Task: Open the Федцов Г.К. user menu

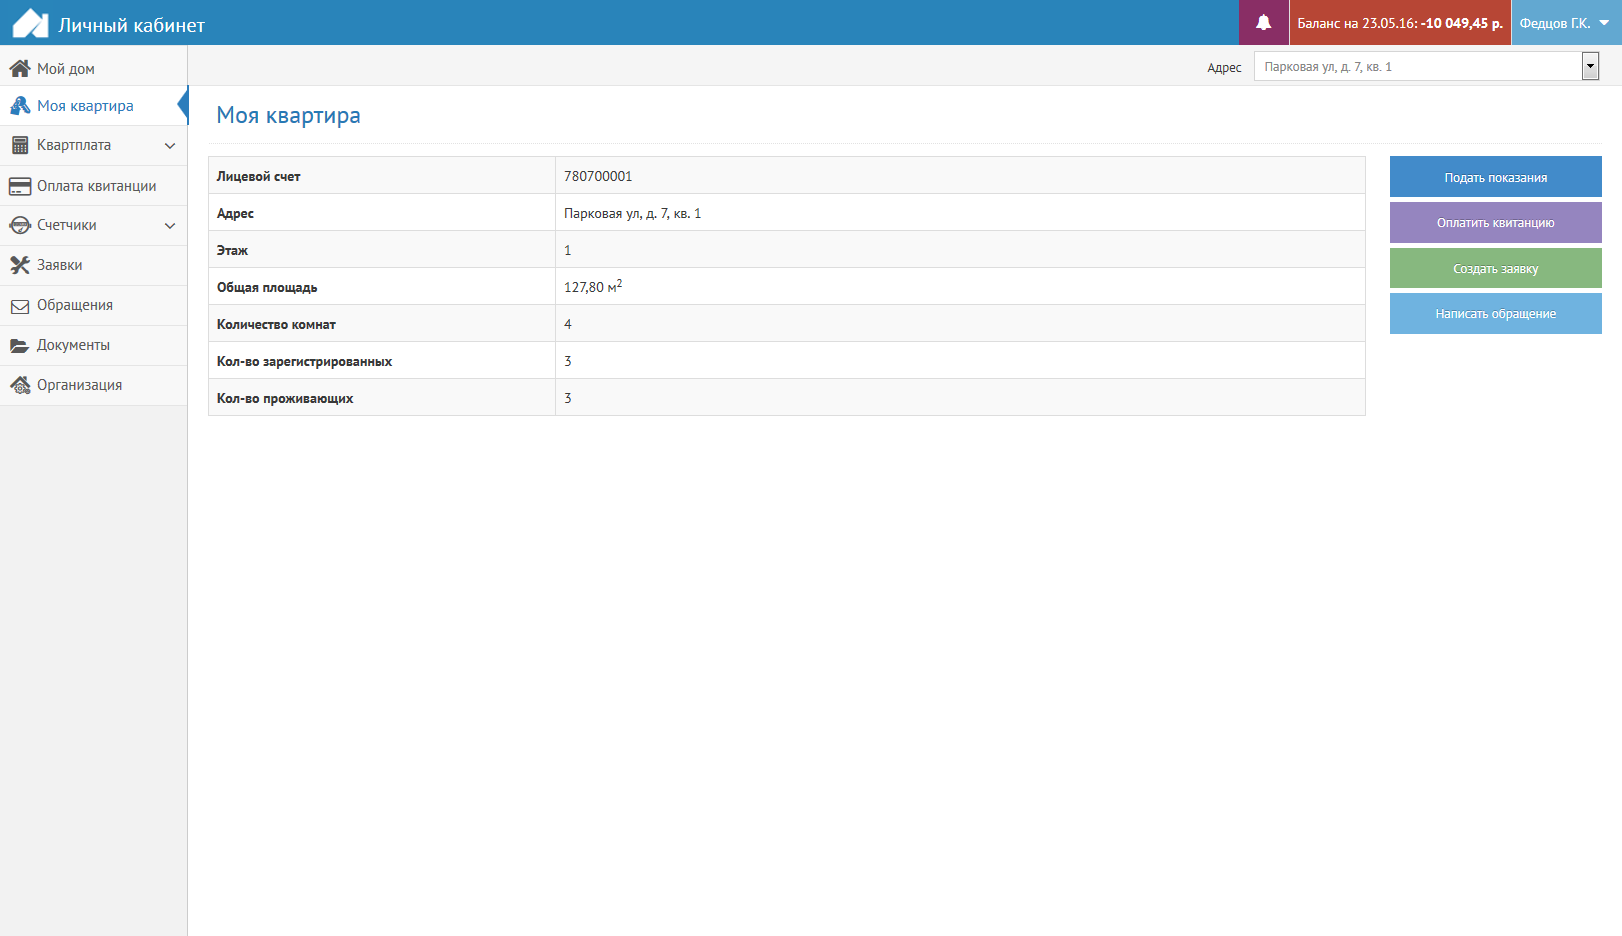Action: tap(1566, 22)
